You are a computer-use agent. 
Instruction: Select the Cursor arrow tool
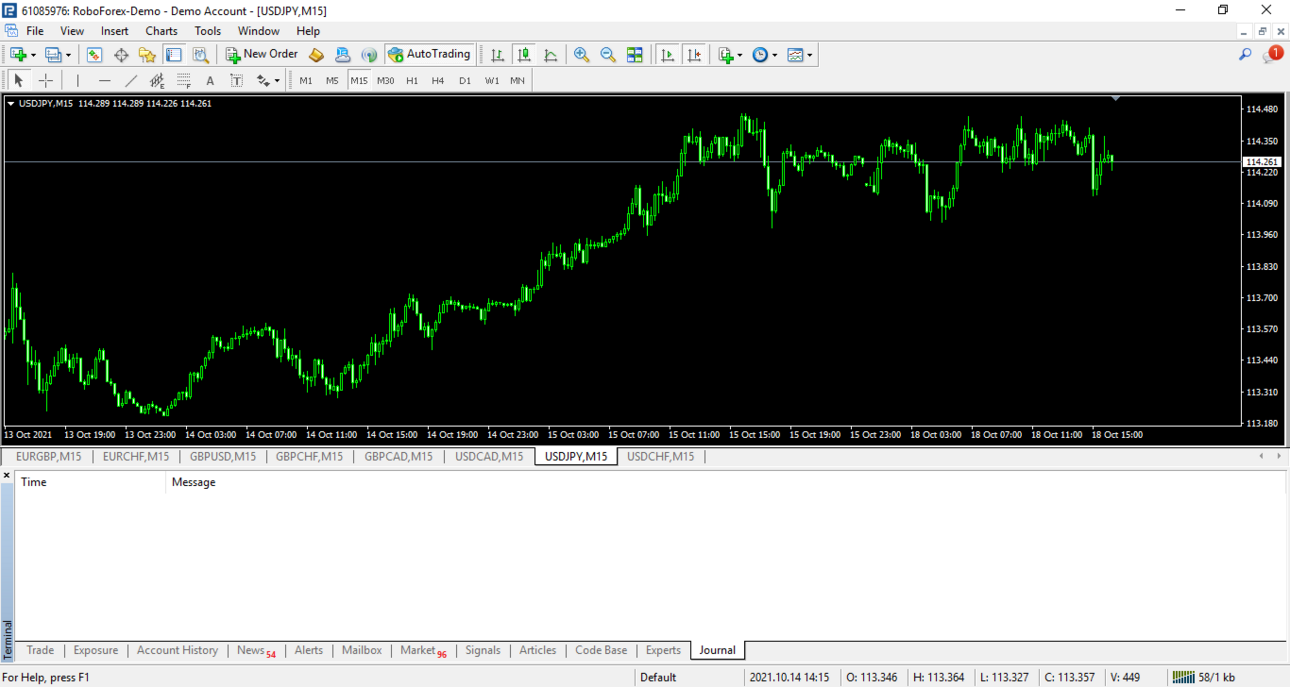coord(18,80)
